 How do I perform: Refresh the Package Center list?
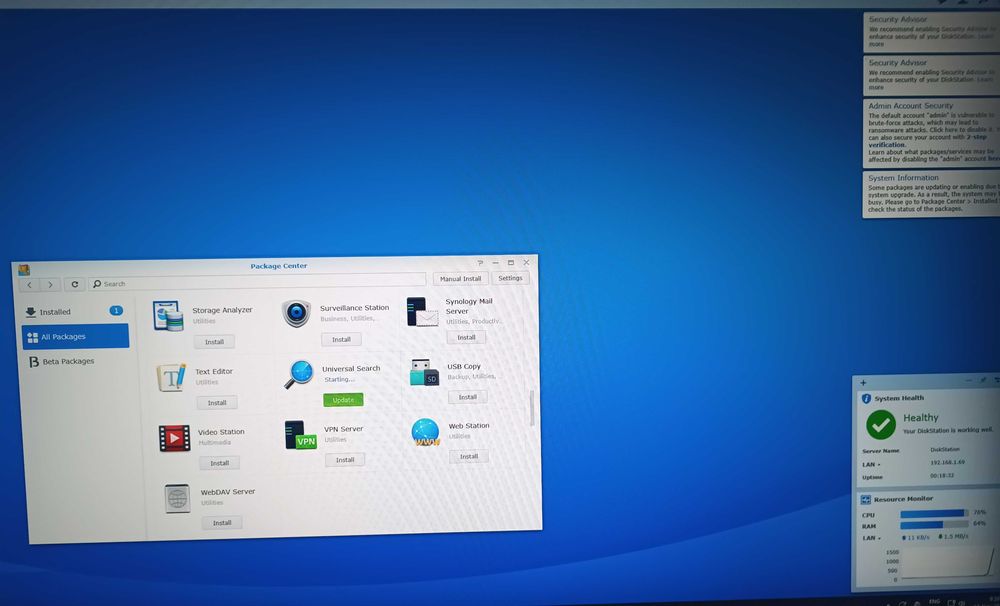click(x=75, y=284)
